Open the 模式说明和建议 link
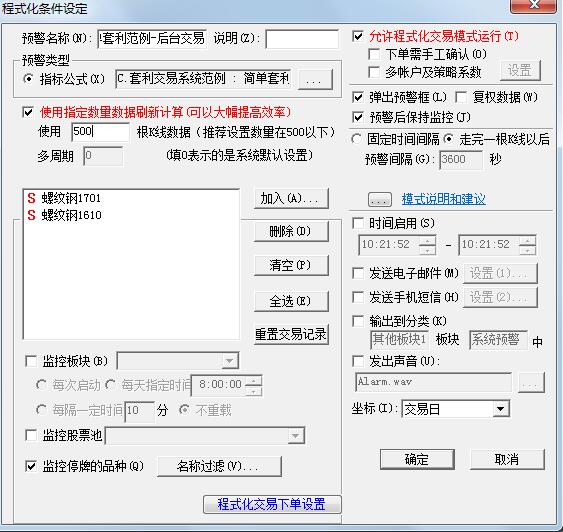563x532 pixels. pyautogui.click(x=443, y=199)
